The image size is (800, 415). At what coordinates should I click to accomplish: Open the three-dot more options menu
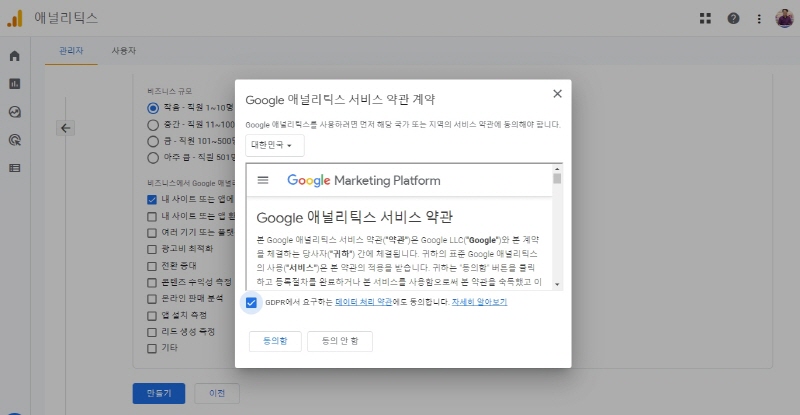coord(759,19)
